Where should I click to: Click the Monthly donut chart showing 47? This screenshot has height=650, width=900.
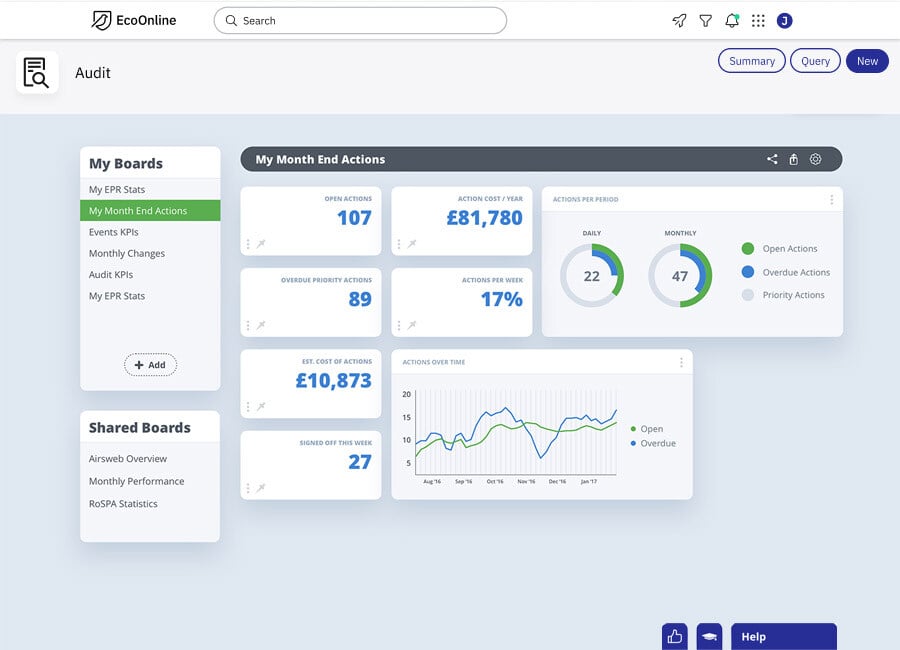pyautogui.click(x=680, y=276)
